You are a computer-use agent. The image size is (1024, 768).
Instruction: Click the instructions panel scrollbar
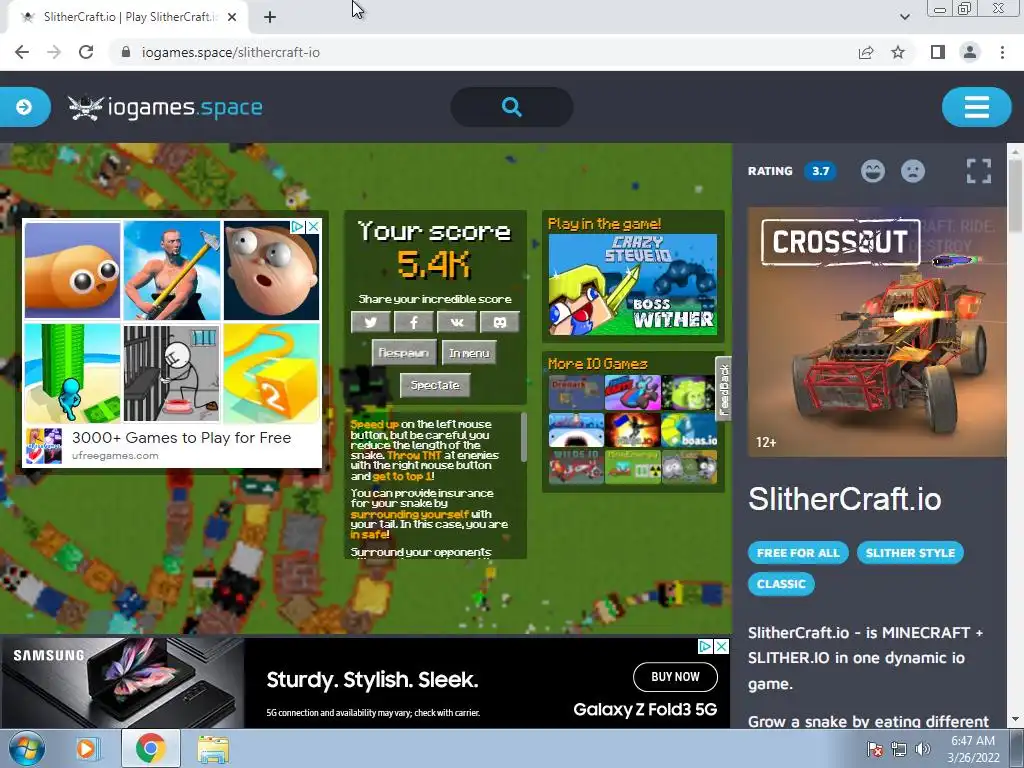pyautogui.click(x=523, y=437)
